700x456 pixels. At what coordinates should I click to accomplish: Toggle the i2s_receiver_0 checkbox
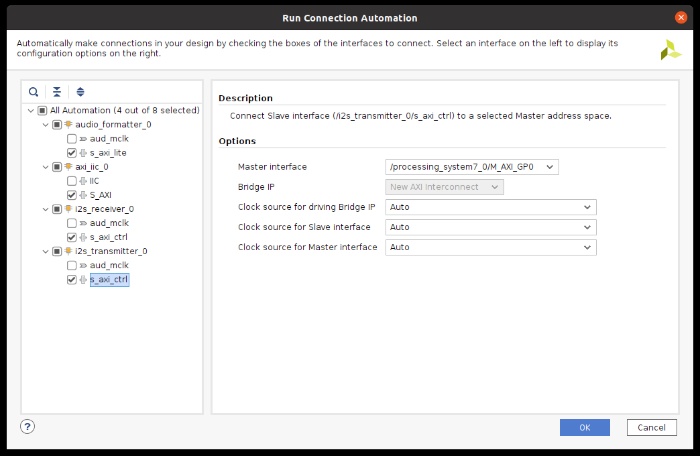pyautogui.click(x=57, y=209)
